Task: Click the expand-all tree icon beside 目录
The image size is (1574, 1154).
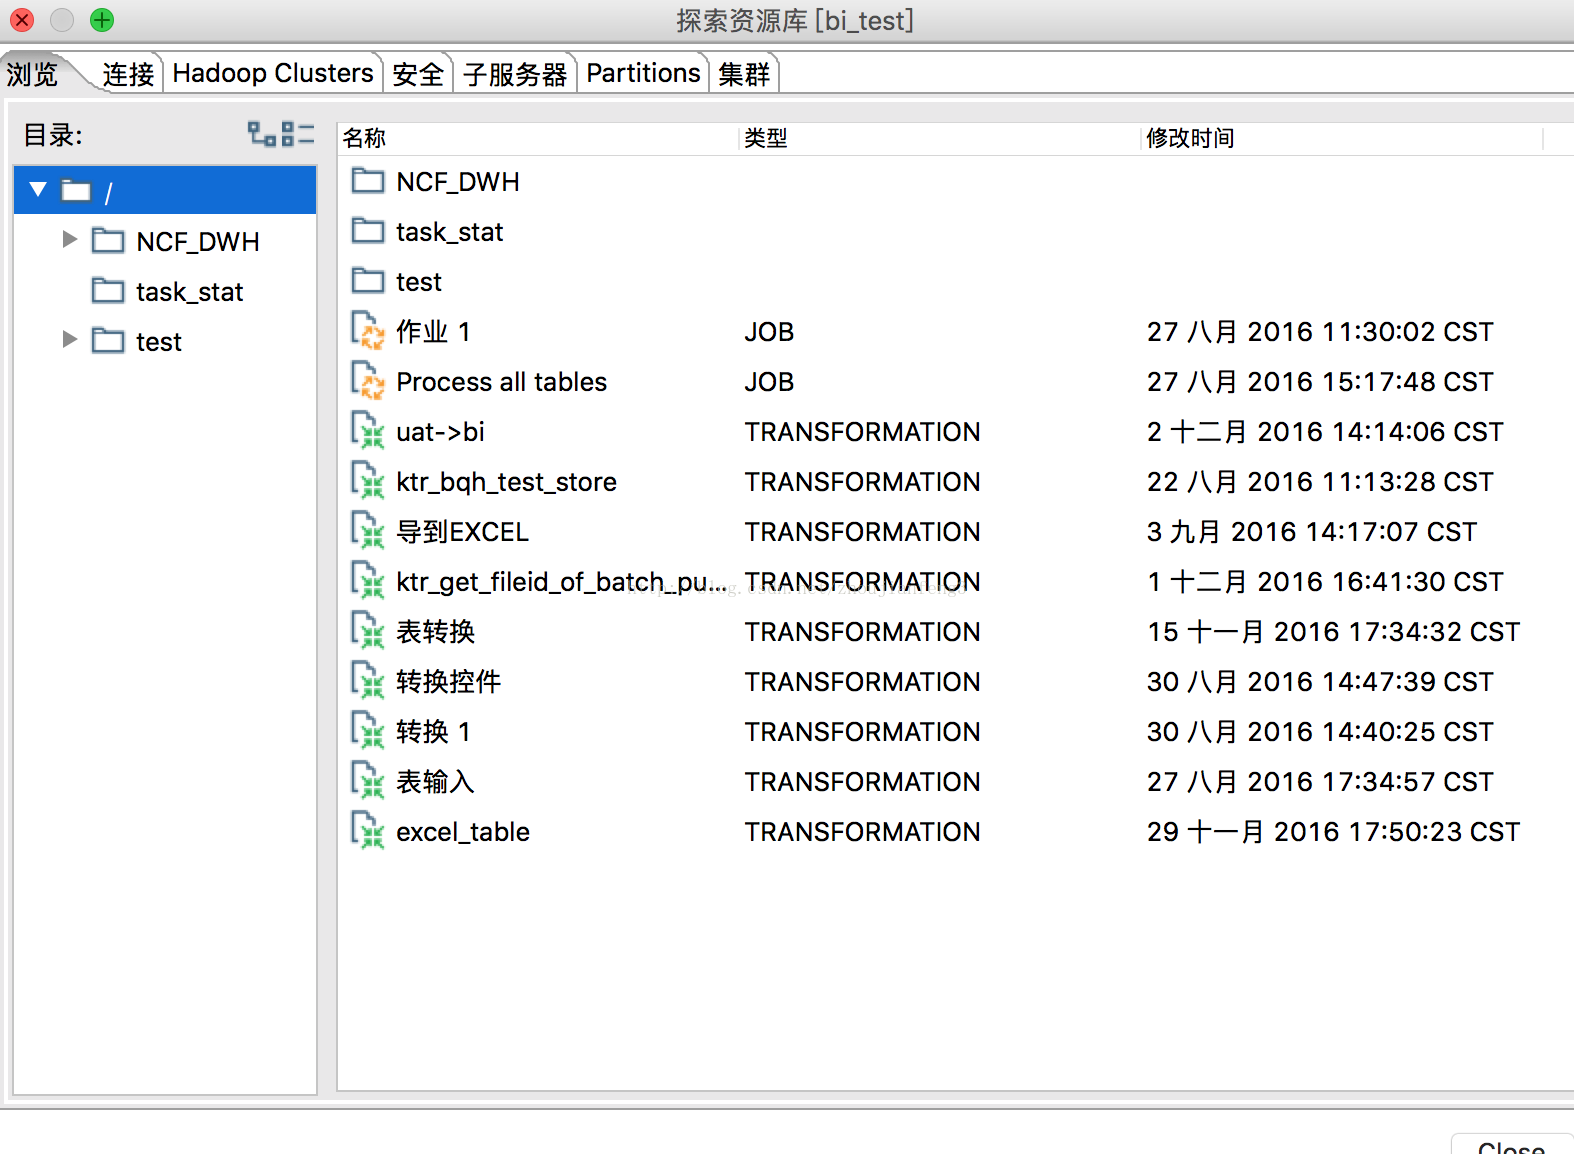Action: coord(262,134)
